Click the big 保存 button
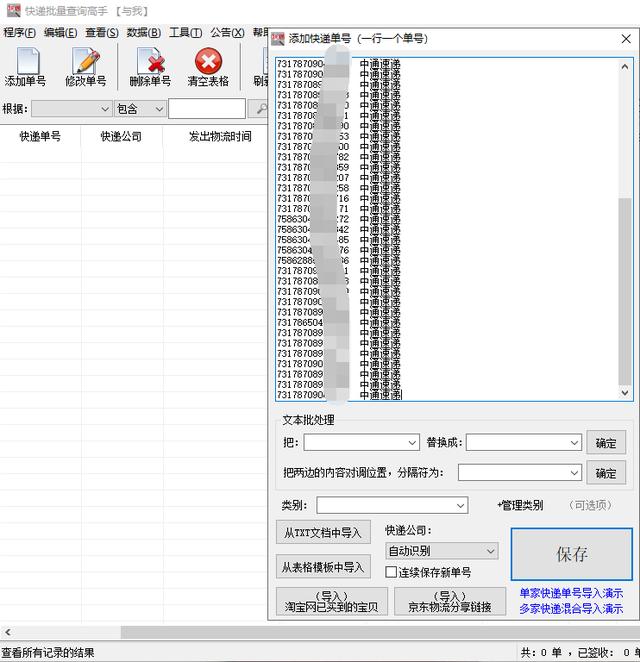This screenshot has height=662, width=640. [572, 554]
